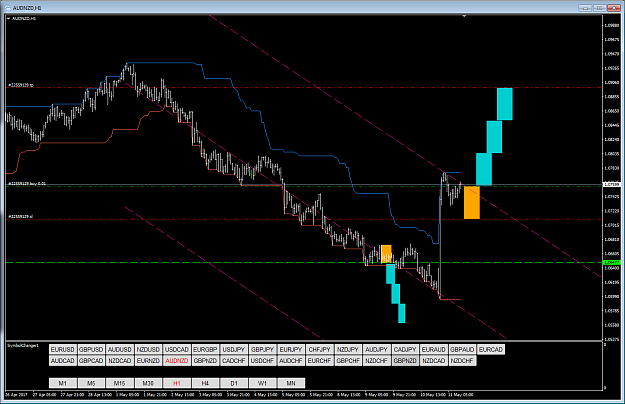Screen dimensions: 625x404
Task: Load the USDCHF pair
Action: coord(262,361)
